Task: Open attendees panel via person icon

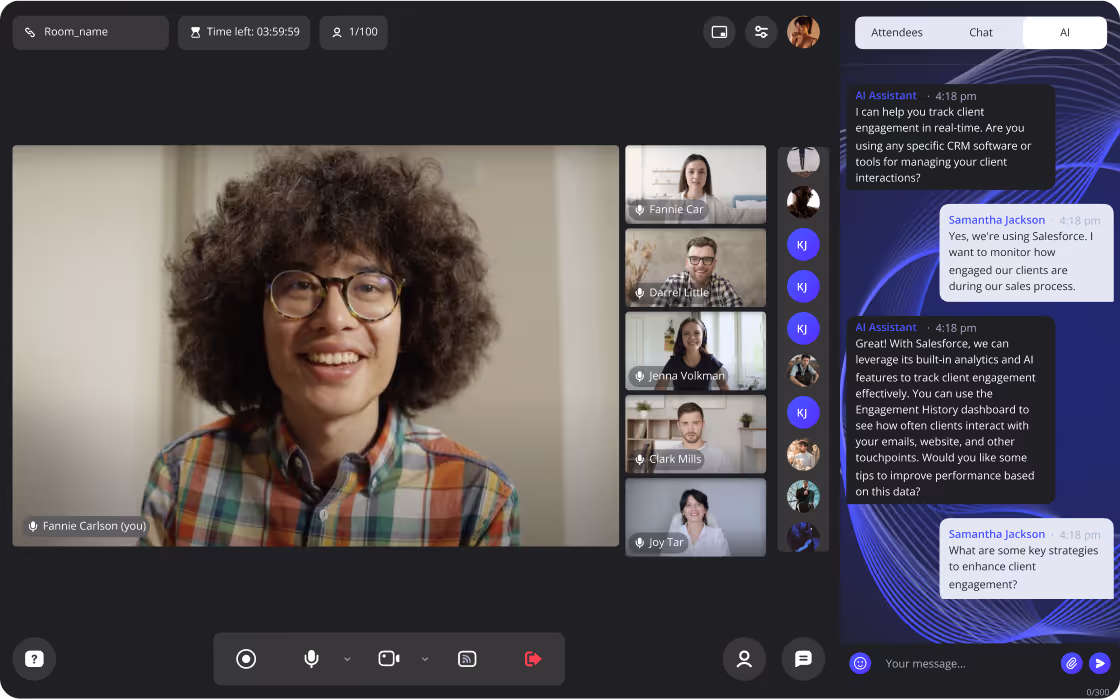Action: click(744, 658)
